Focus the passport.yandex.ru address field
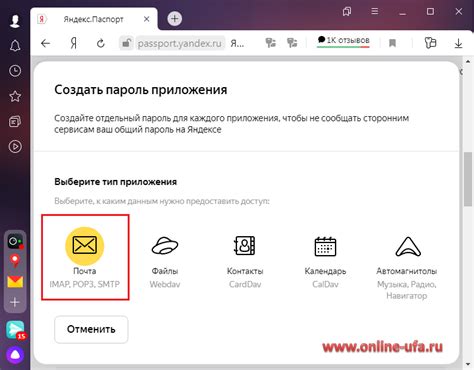 point(180,43)
